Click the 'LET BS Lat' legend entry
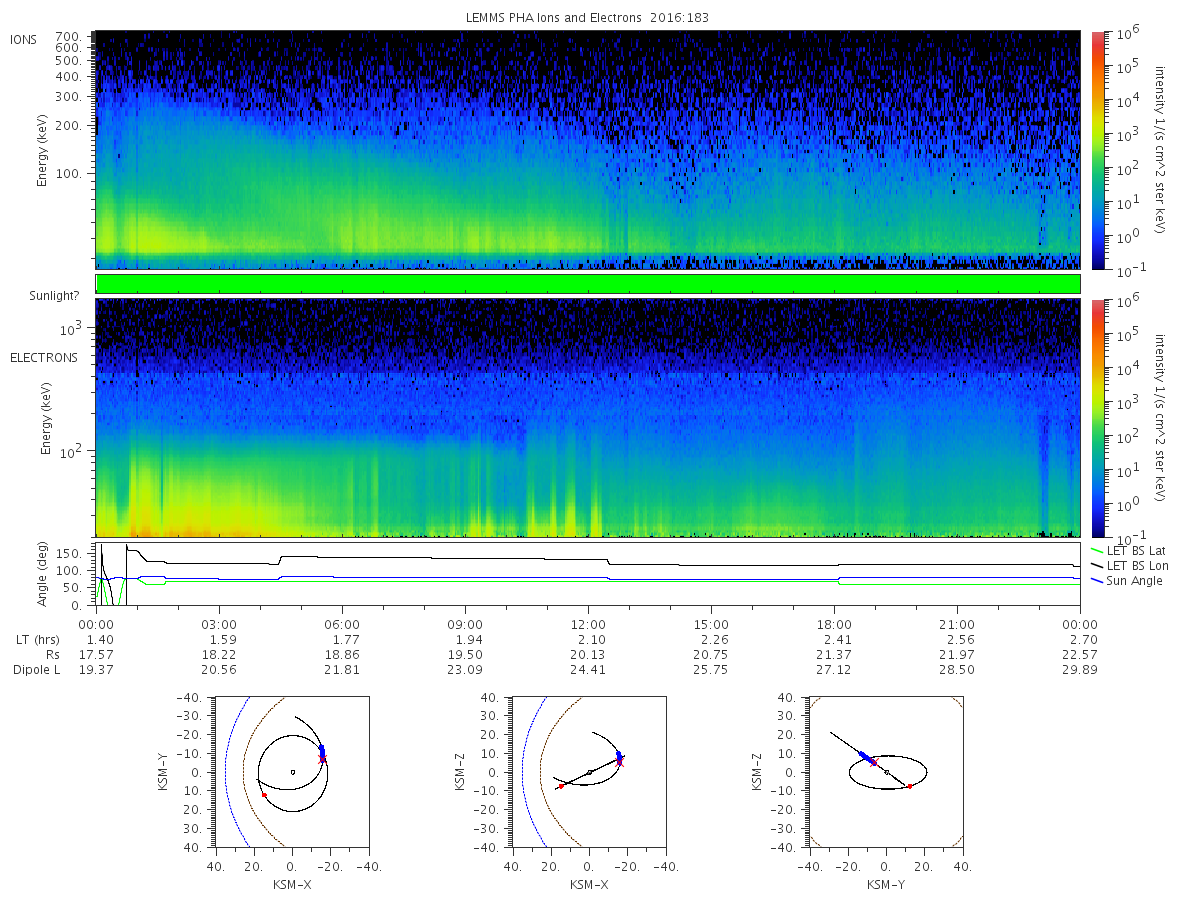Screen dimensions: 1200x900 [1129, 551]
